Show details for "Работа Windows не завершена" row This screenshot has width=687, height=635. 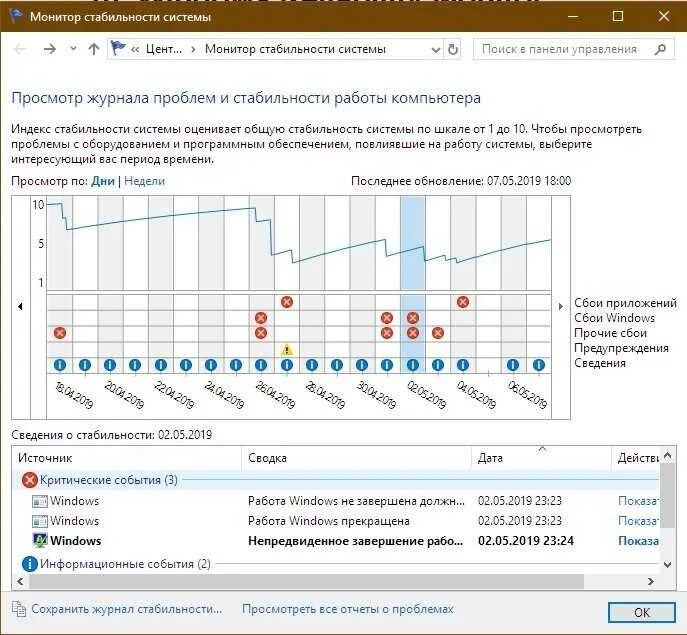pyautogui.click(x=638, y=500)
